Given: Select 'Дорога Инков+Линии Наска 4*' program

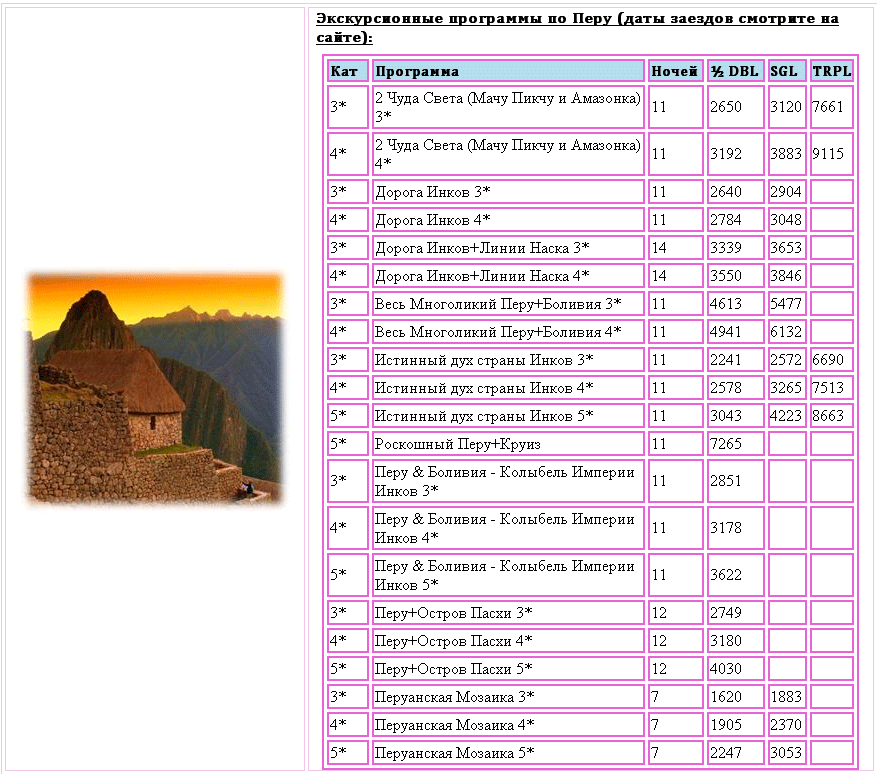Looking at the screenshot, I should pyautogui.click(x=482, y=276).
